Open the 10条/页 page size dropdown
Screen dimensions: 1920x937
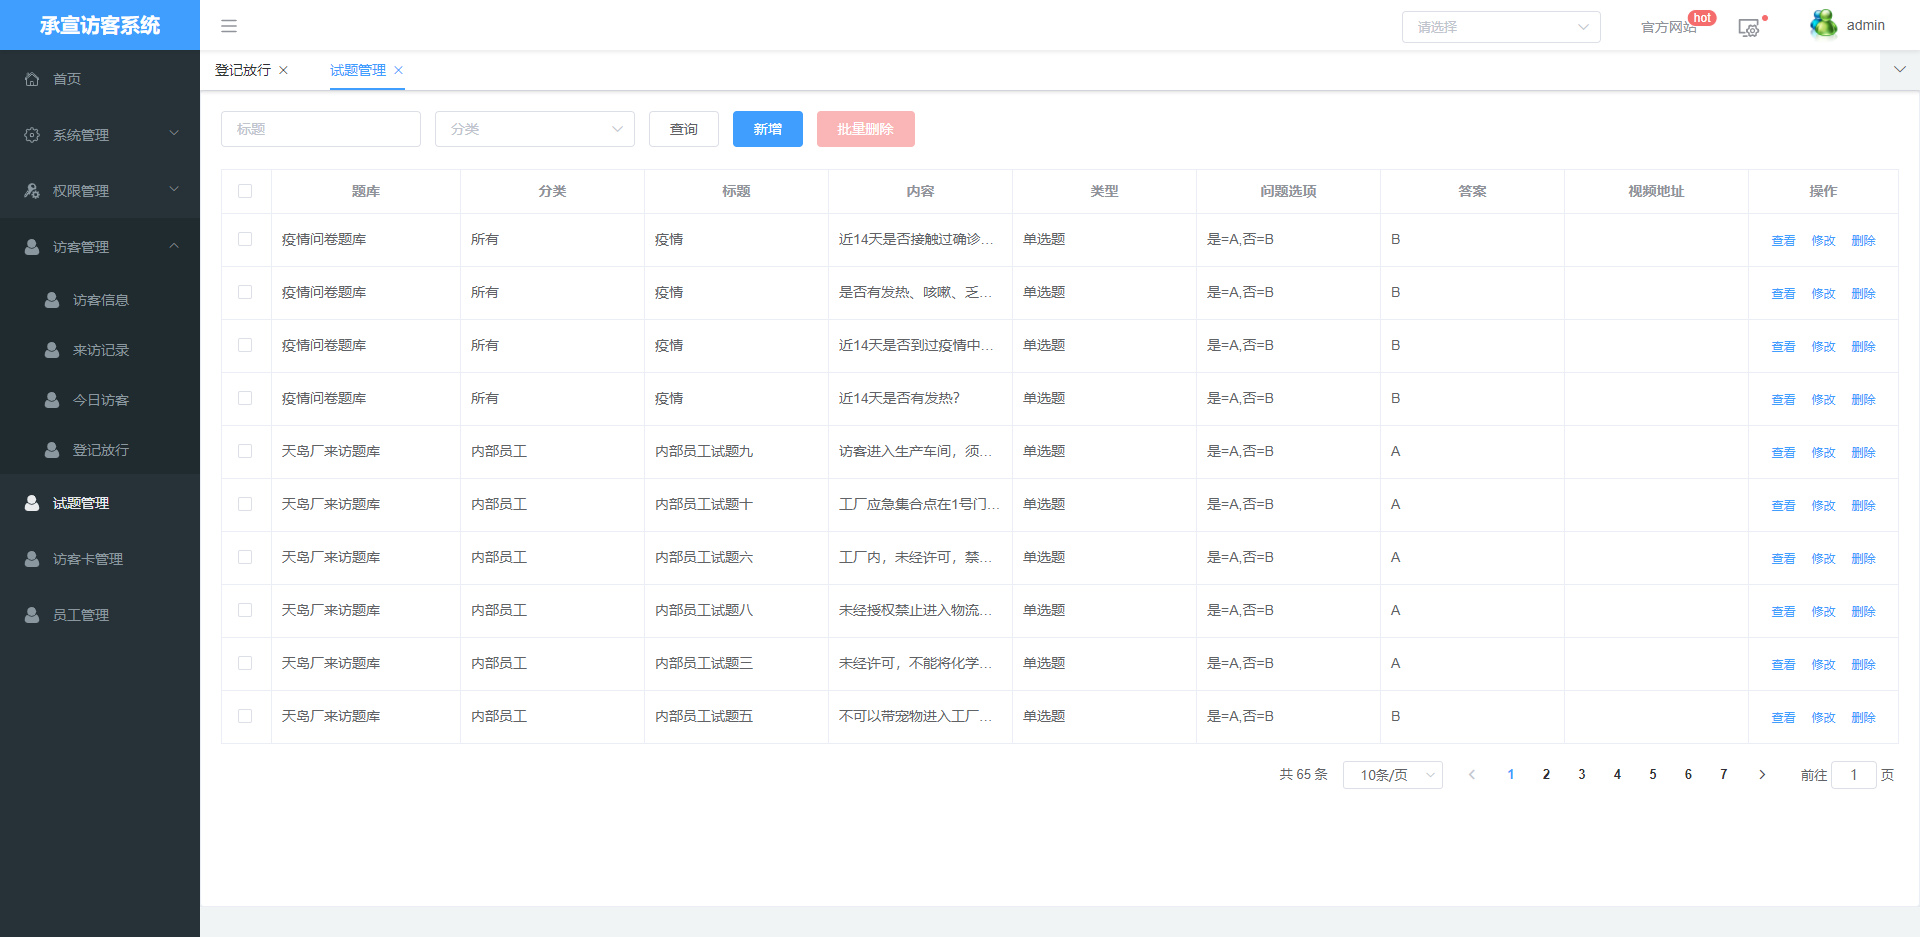coord(1392,775)
